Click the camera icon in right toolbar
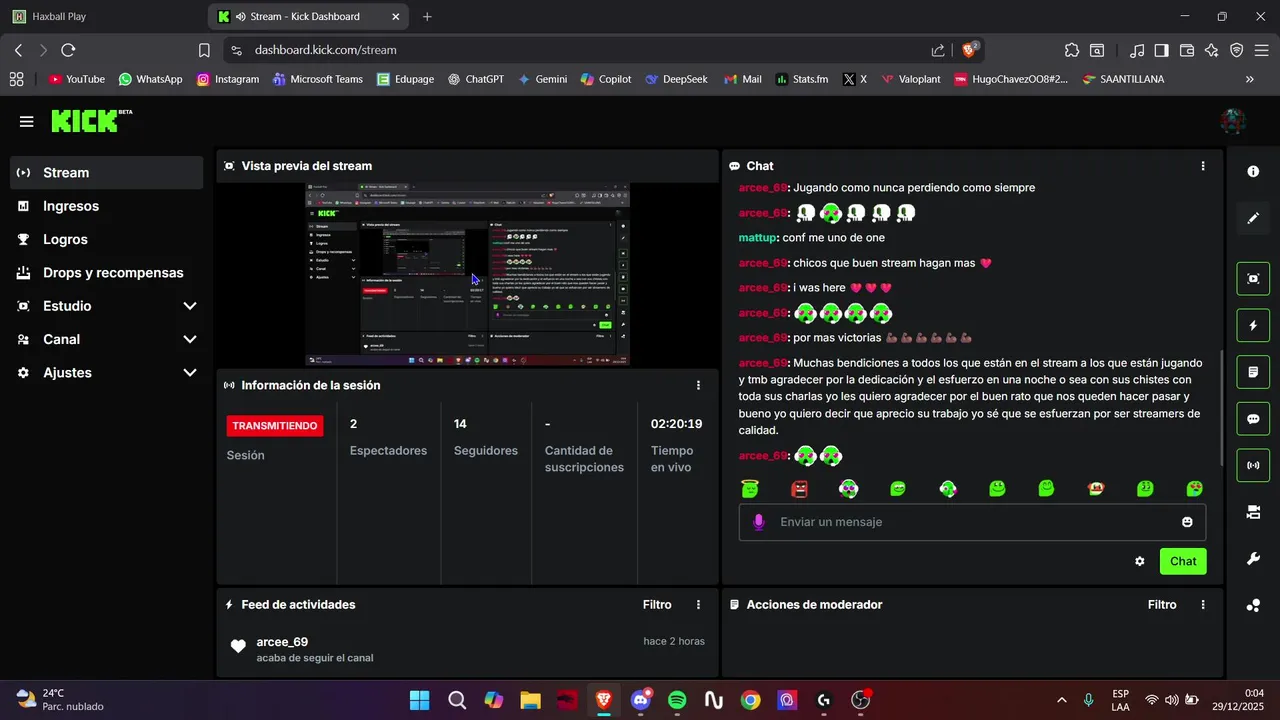This screenshot has width=1280, height=720. point(1253,512)
